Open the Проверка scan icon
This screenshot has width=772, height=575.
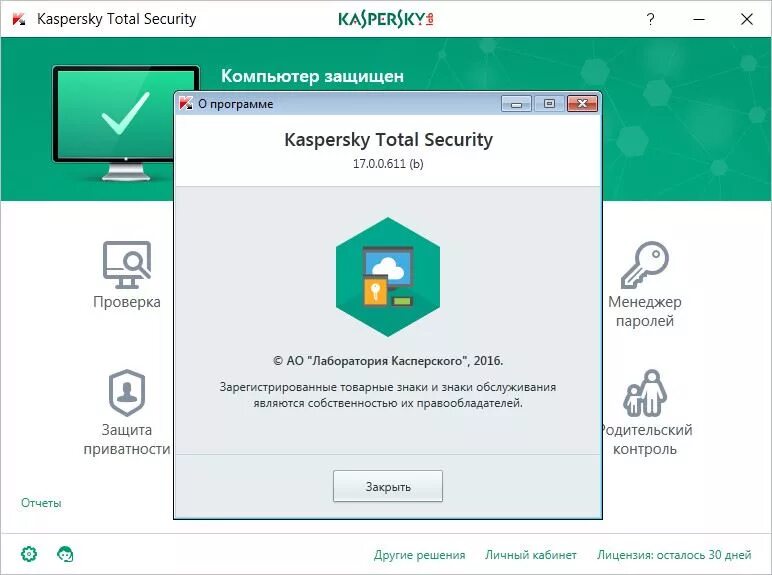tap(127, 264)
